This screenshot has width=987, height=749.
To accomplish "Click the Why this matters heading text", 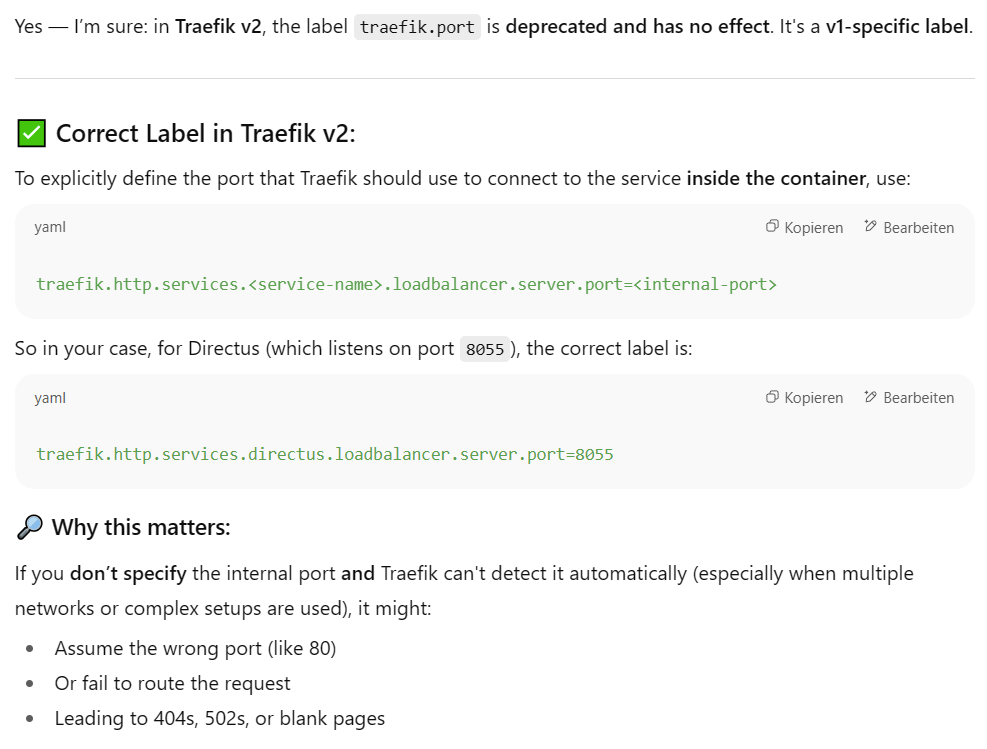I will click(x=141, y=527).
